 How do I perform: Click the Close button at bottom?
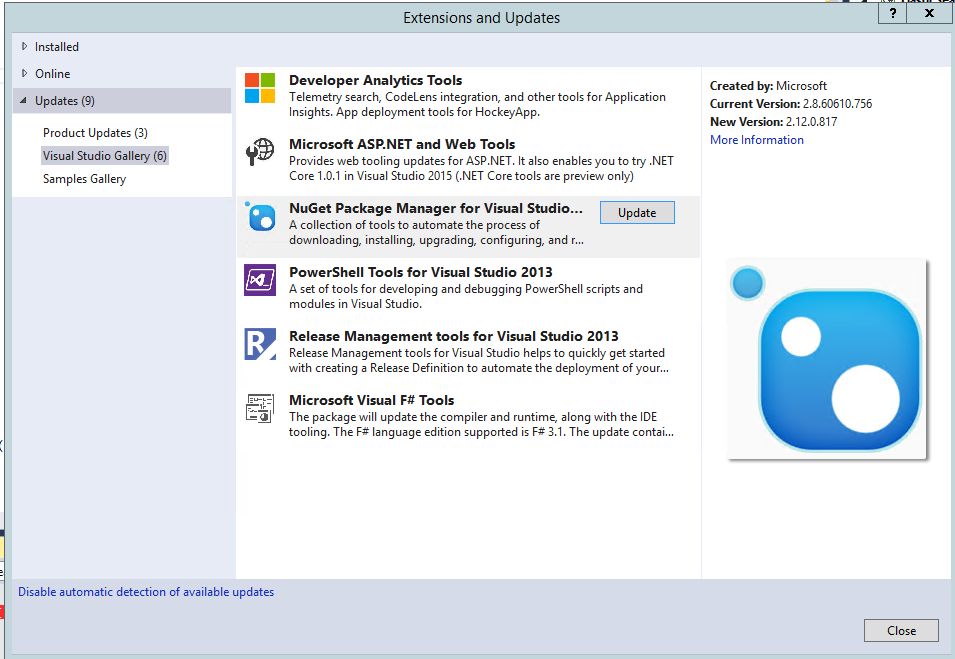(901, 630)
